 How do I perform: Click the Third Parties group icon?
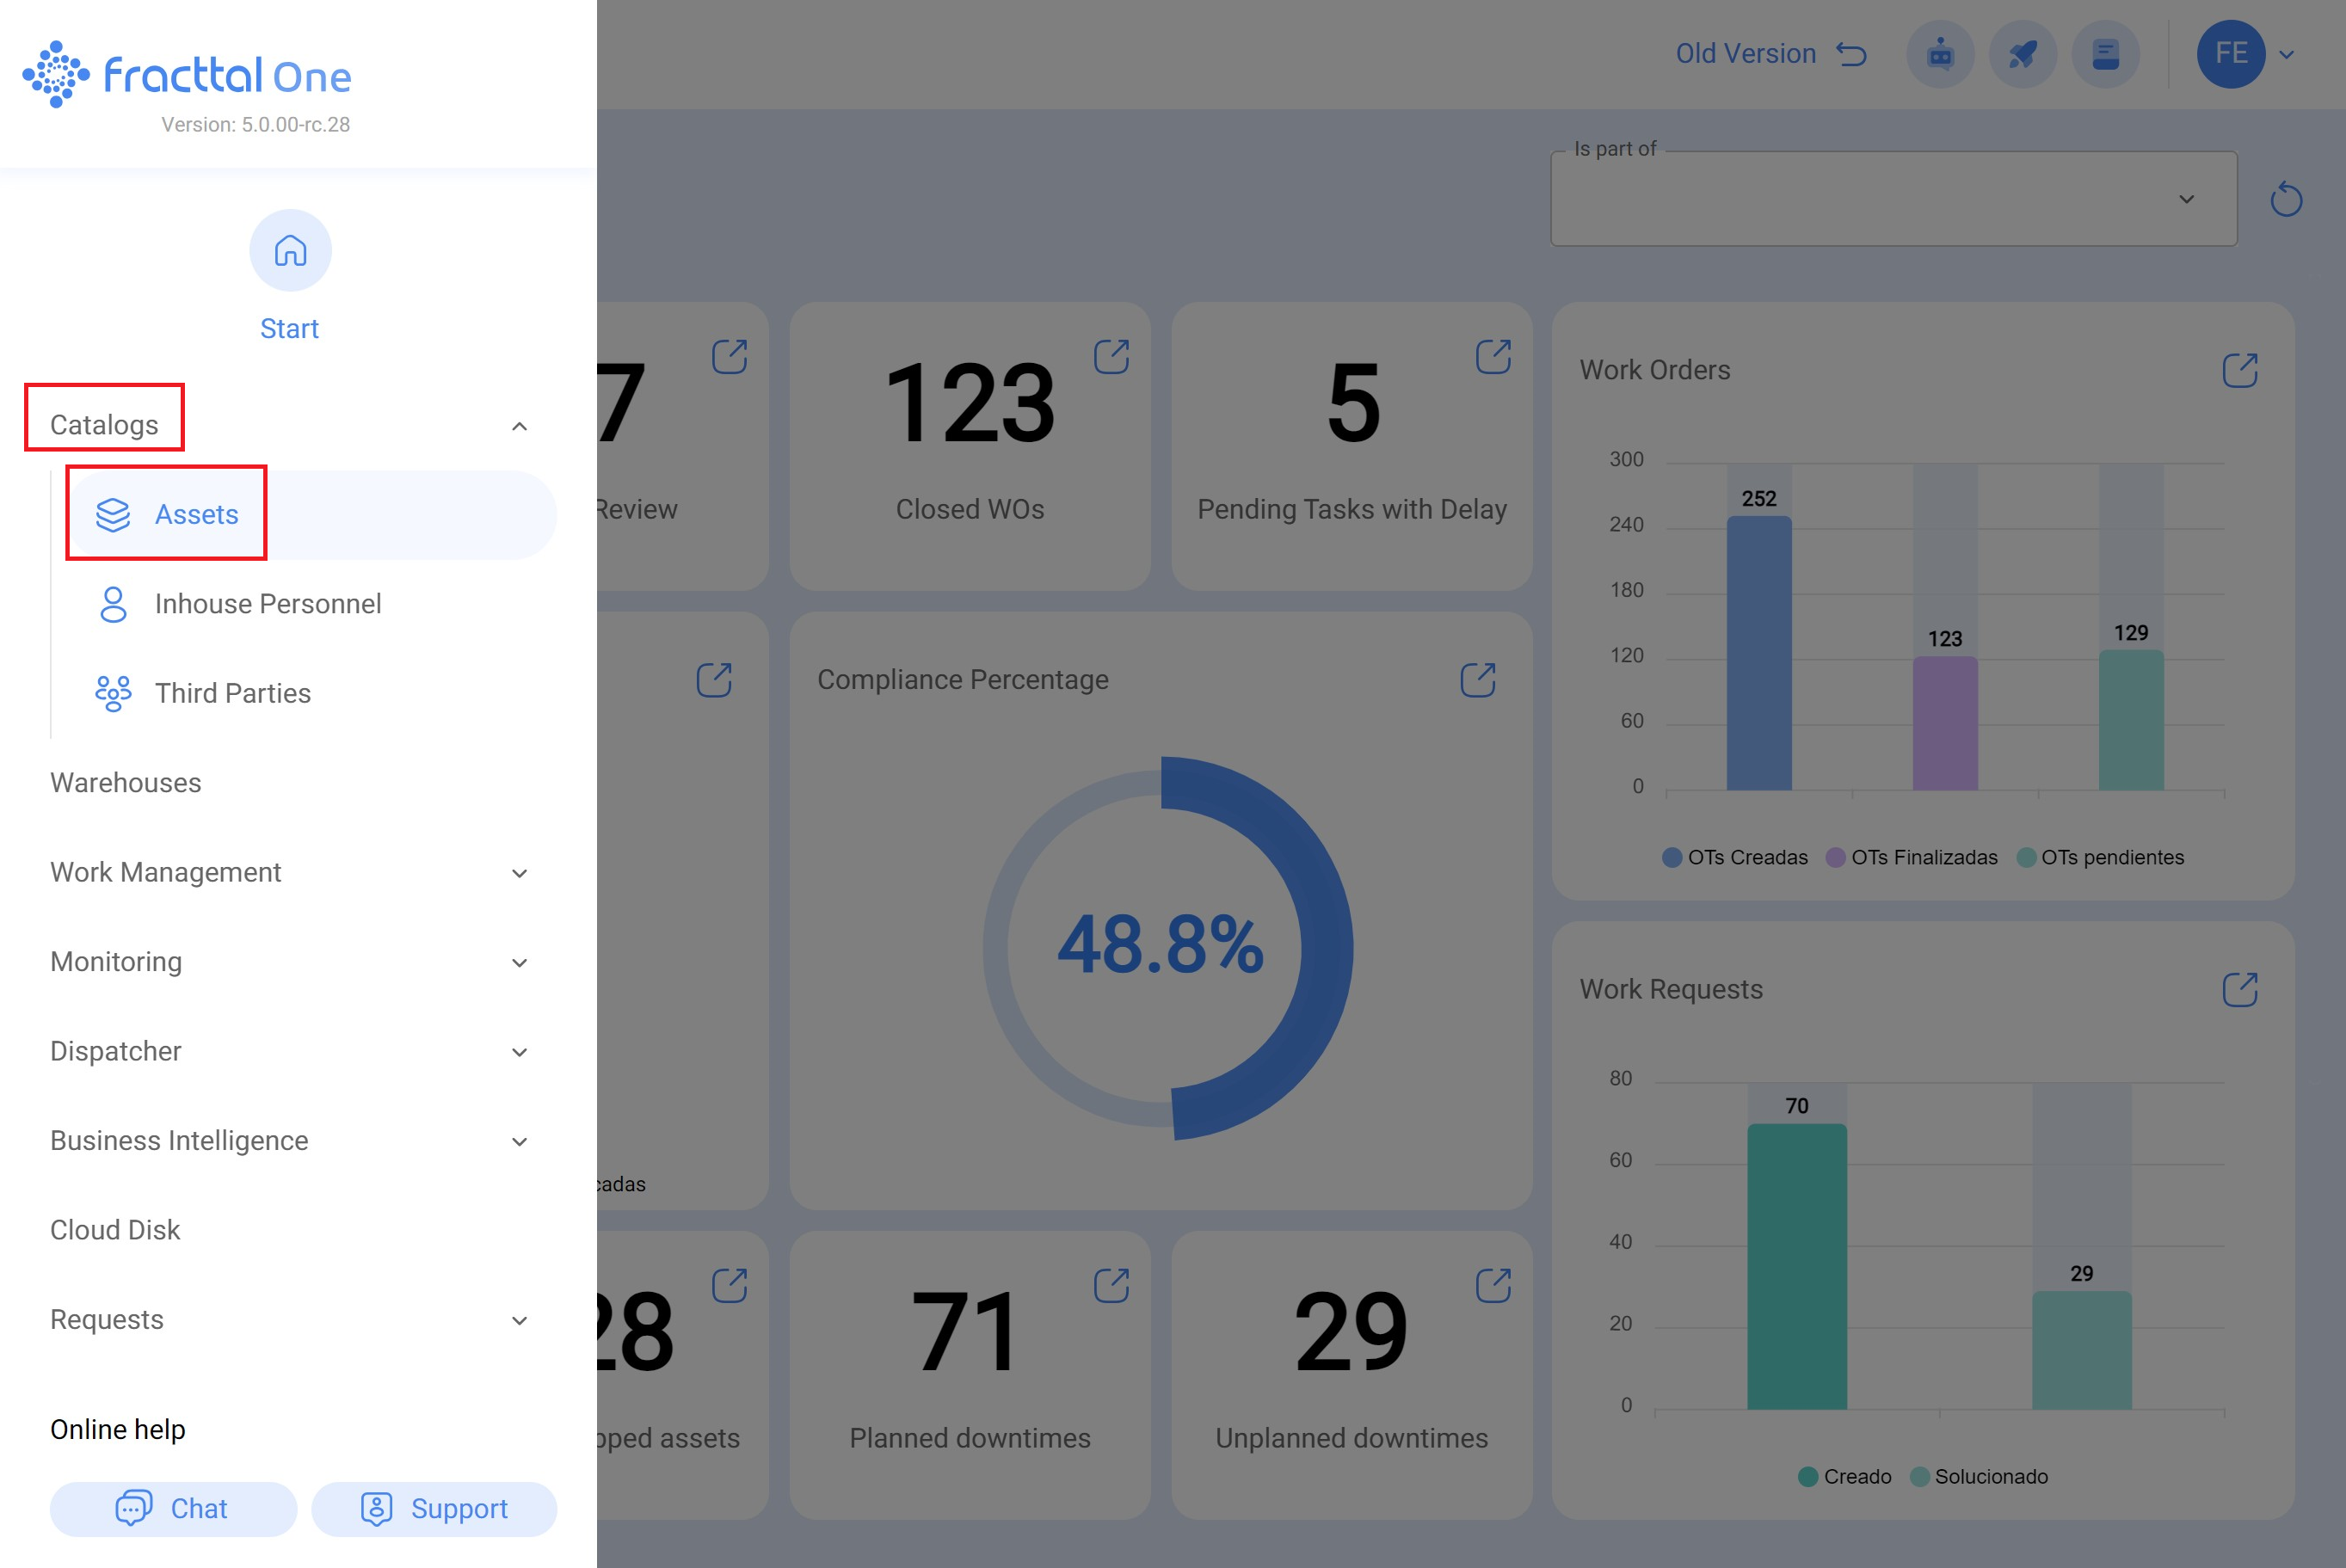point(113,693)
